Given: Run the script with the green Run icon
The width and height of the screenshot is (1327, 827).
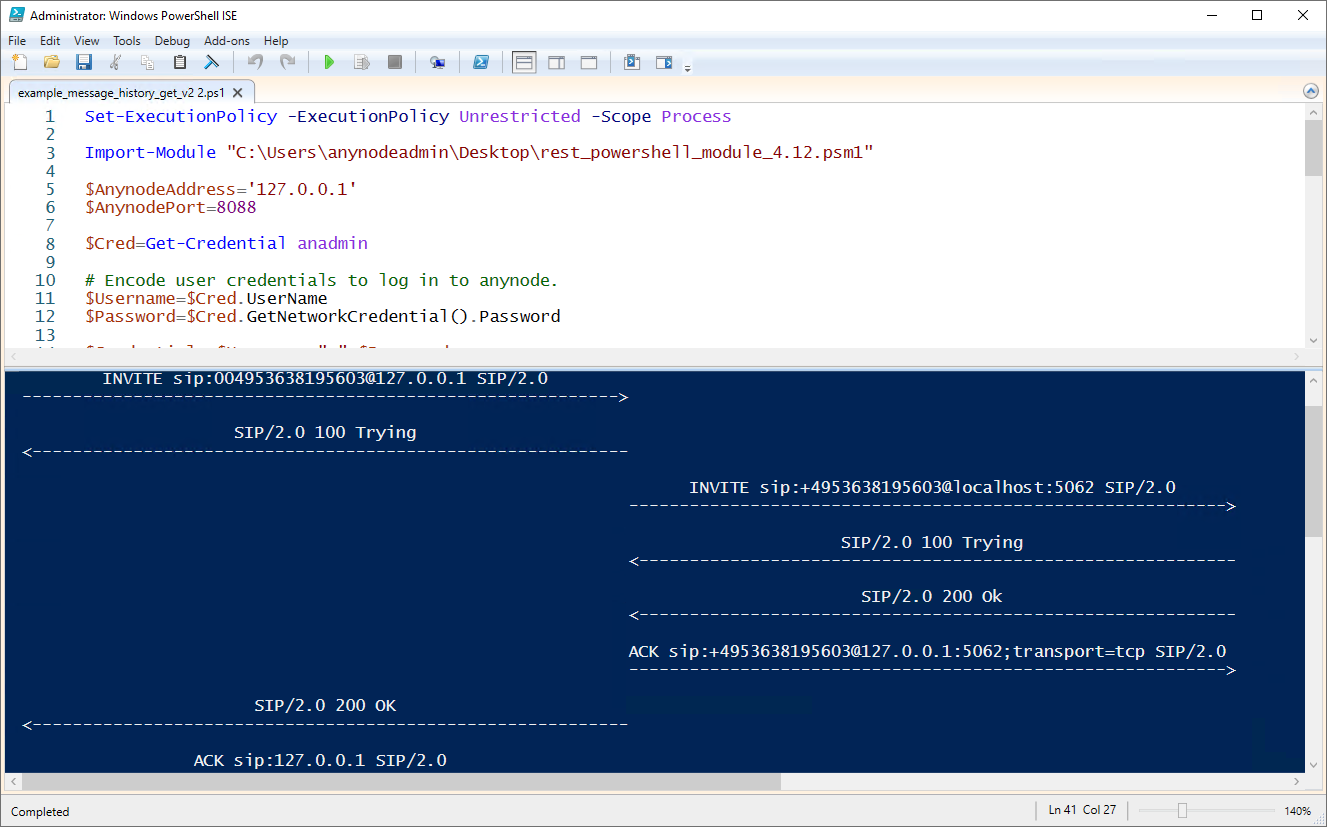Looking at the screenshot, I should [329, 61].
